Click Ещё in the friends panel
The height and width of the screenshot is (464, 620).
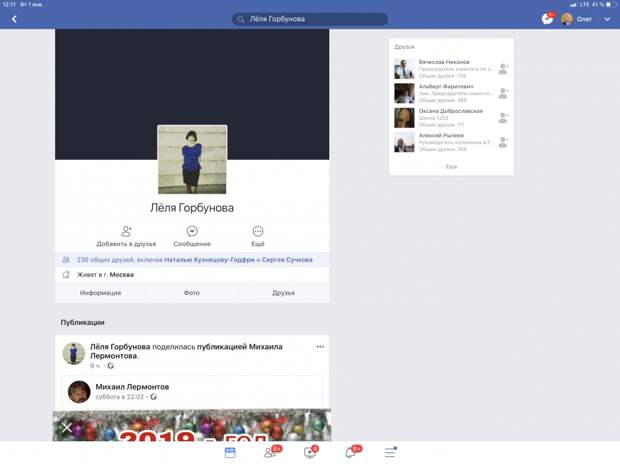pos(451,167)
